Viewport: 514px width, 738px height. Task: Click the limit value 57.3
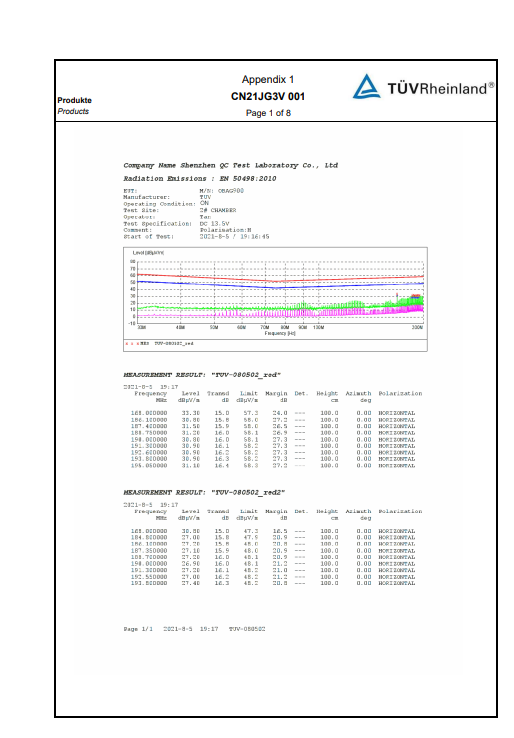(x=250, y=413)
